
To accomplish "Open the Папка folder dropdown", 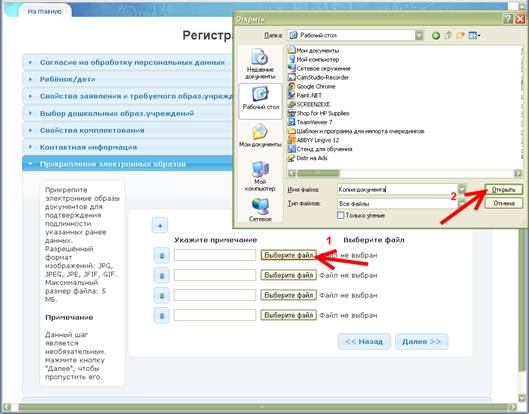I will [419, 35].
